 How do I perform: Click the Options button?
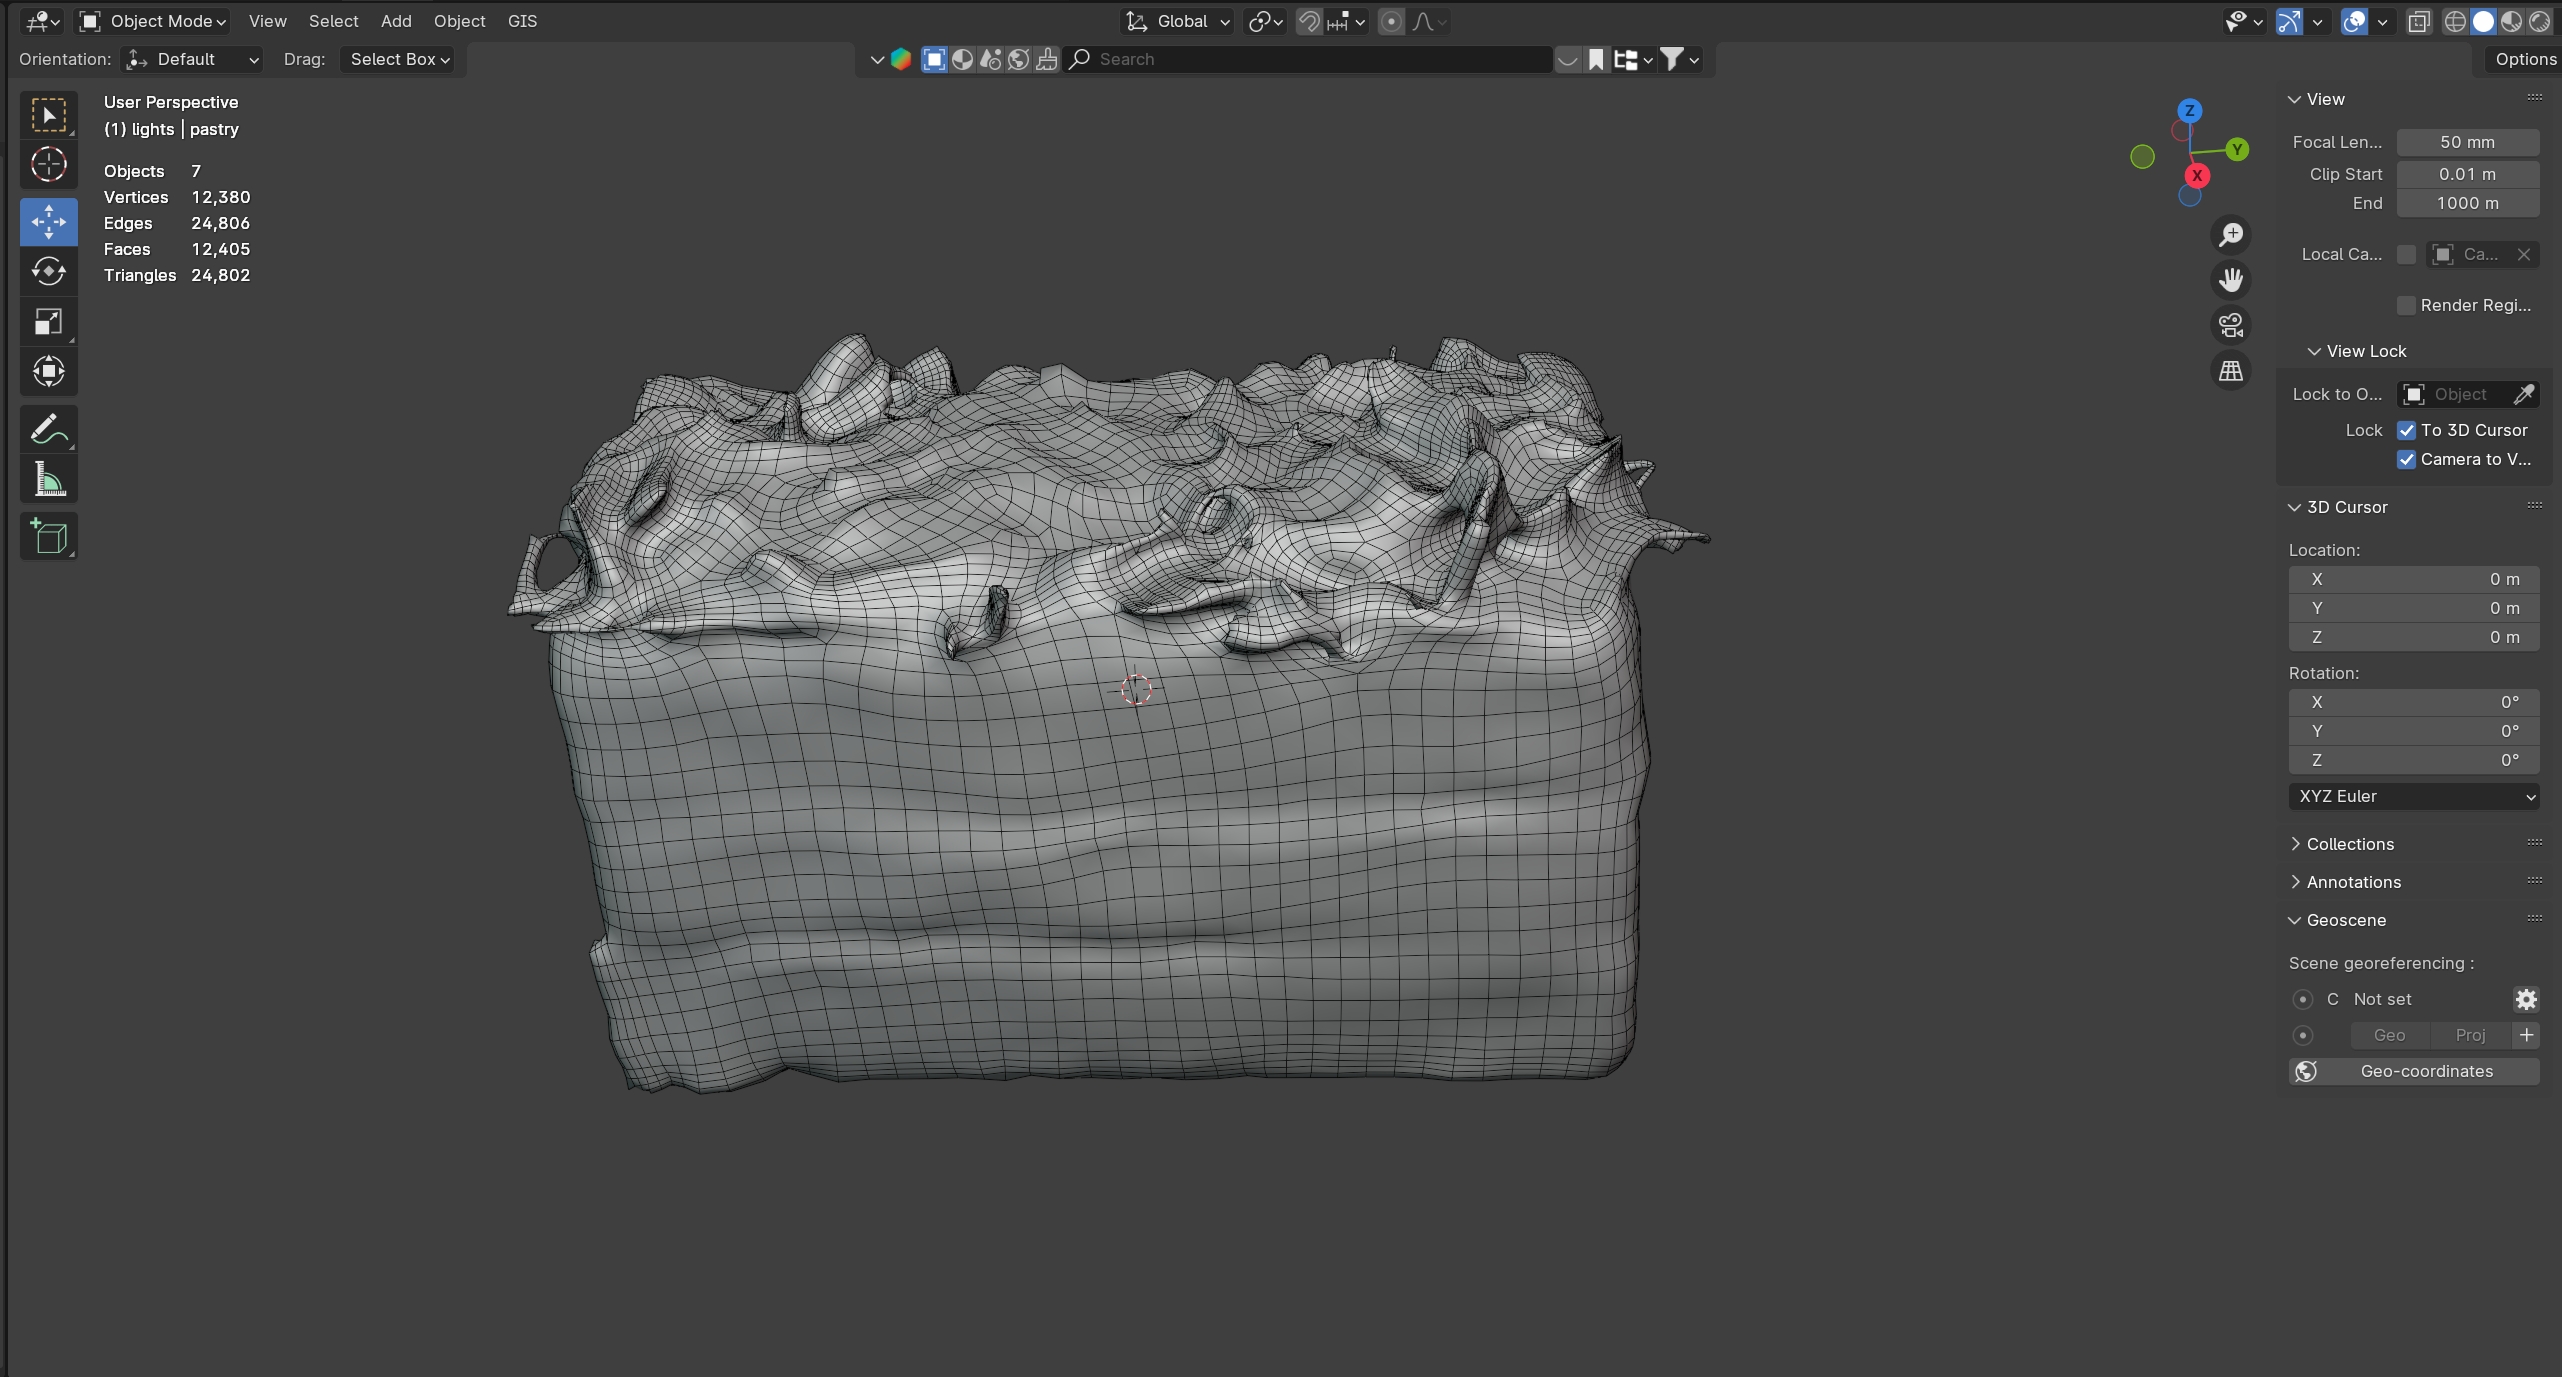[2524, 59]
